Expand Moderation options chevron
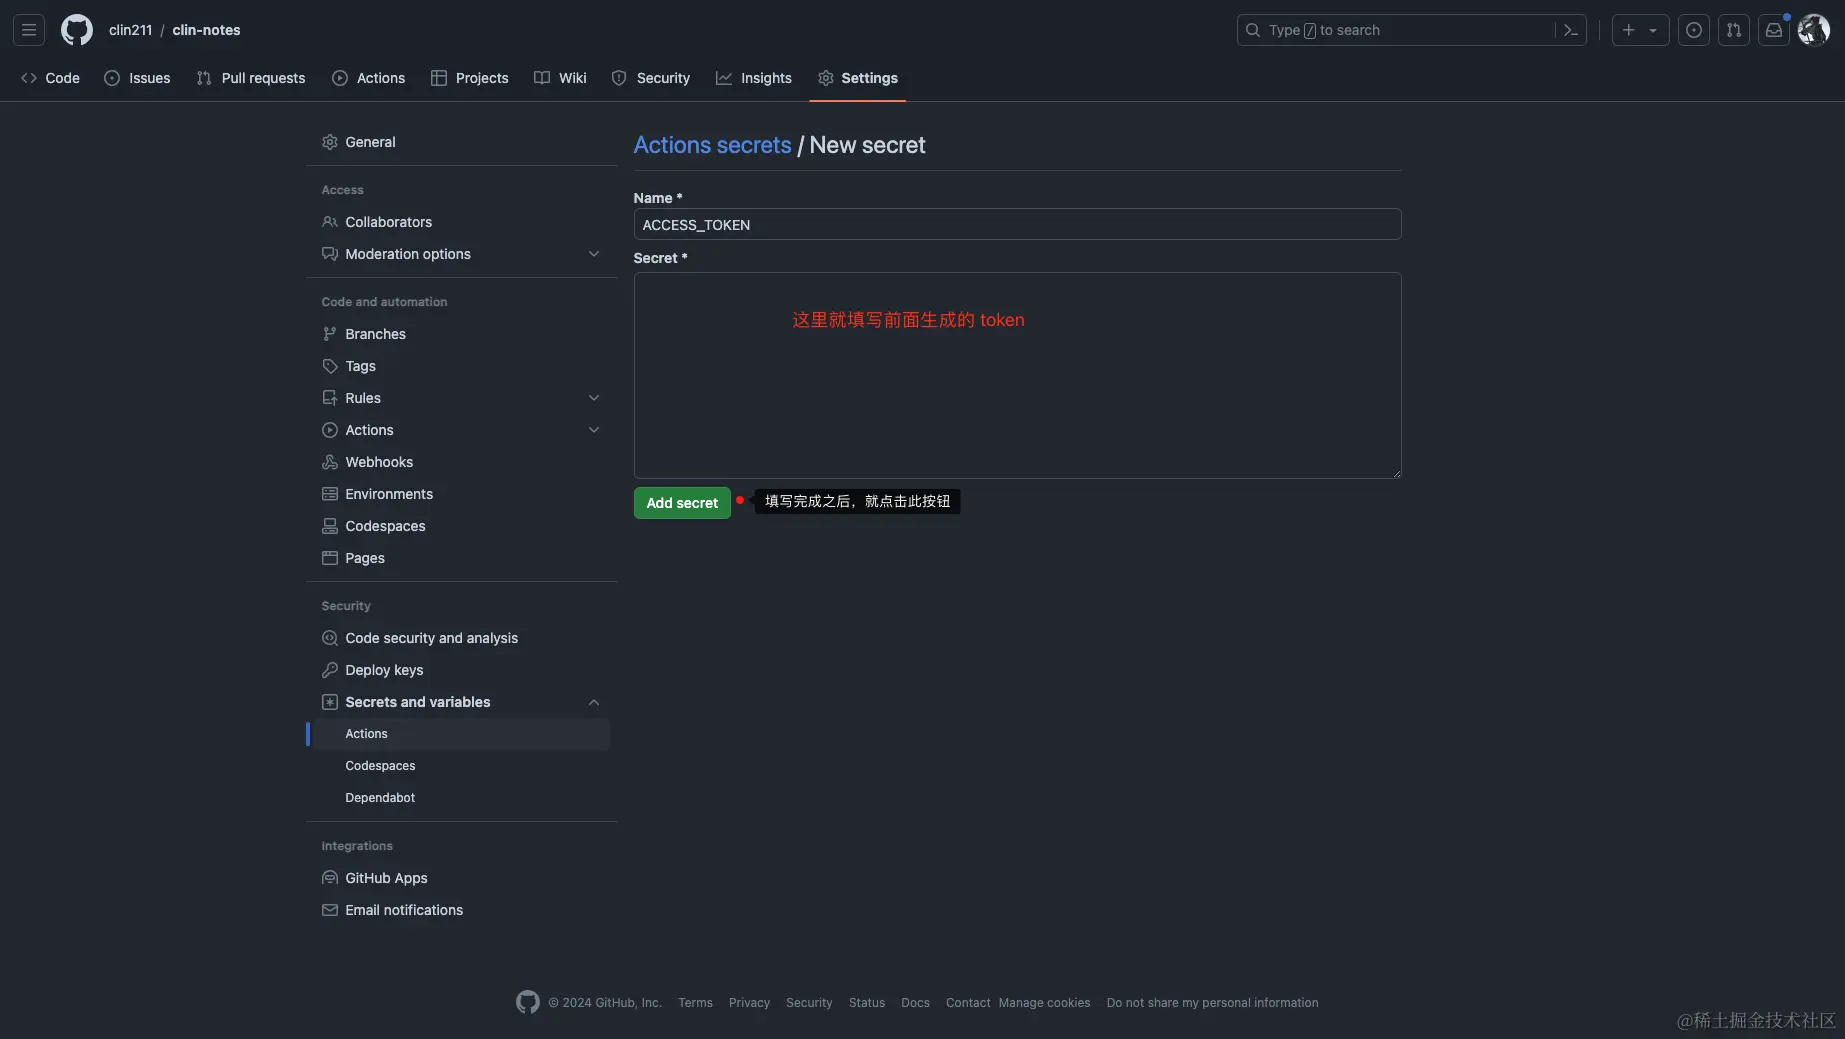Viewport: 1845px width, 1039px height. click(x=594, y=254)
